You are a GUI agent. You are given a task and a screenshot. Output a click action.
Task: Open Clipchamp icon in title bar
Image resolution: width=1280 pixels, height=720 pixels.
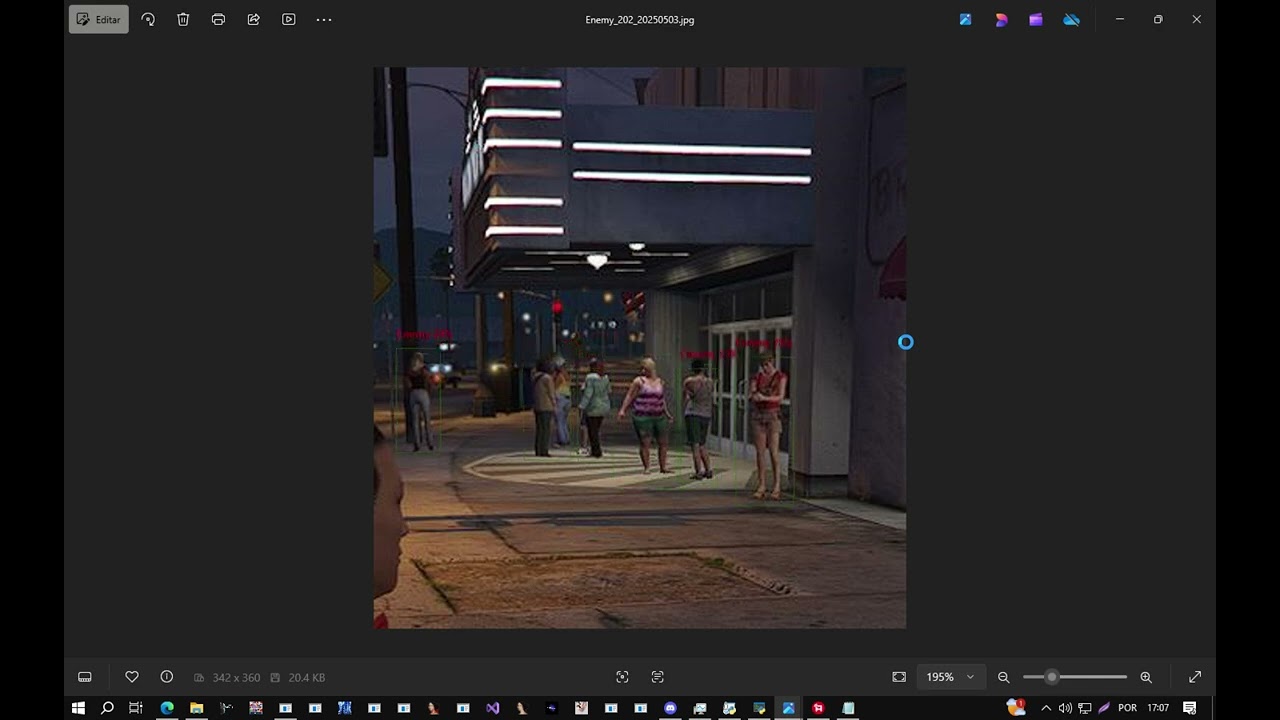click(x=1036, y=19)
